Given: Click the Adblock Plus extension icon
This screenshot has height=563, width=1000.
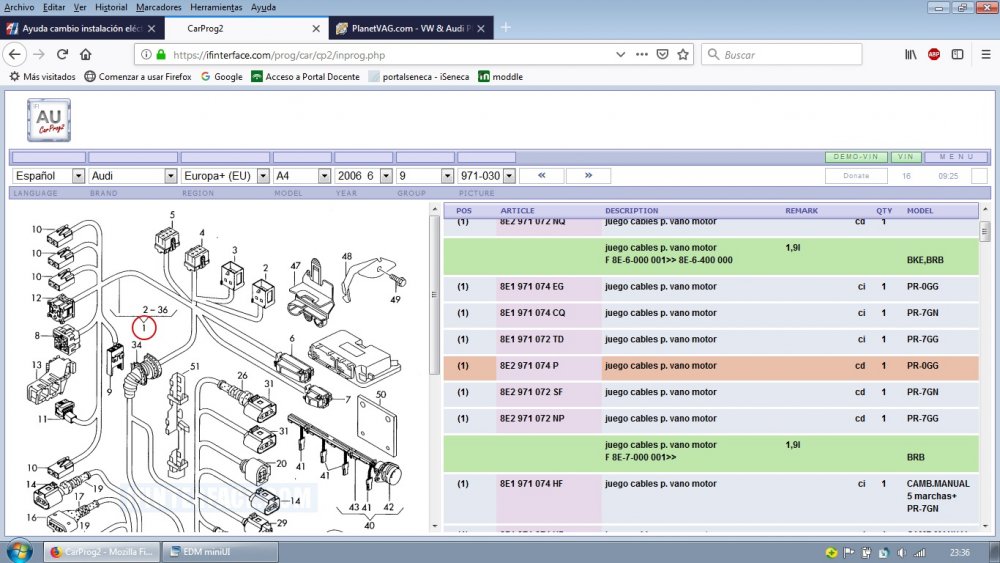Looking at the screenshot, I should [934, 55].
